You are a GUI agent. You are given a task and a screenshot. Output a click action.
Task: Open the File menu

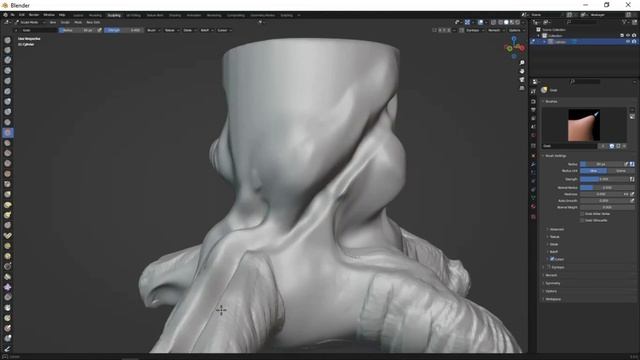coord(13,15)
